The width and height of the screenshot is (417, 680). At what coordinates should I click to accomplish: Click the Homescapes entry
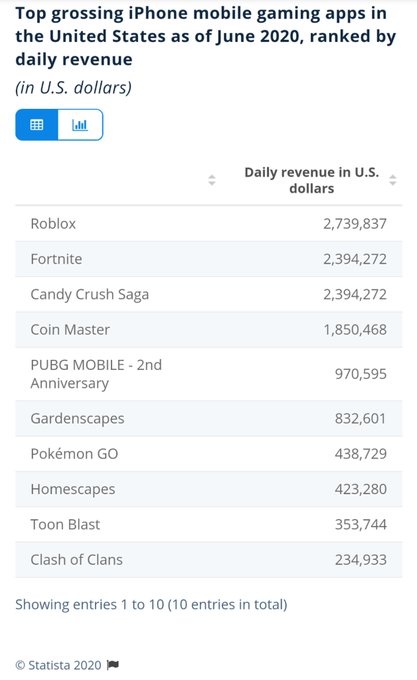point(73,490)
